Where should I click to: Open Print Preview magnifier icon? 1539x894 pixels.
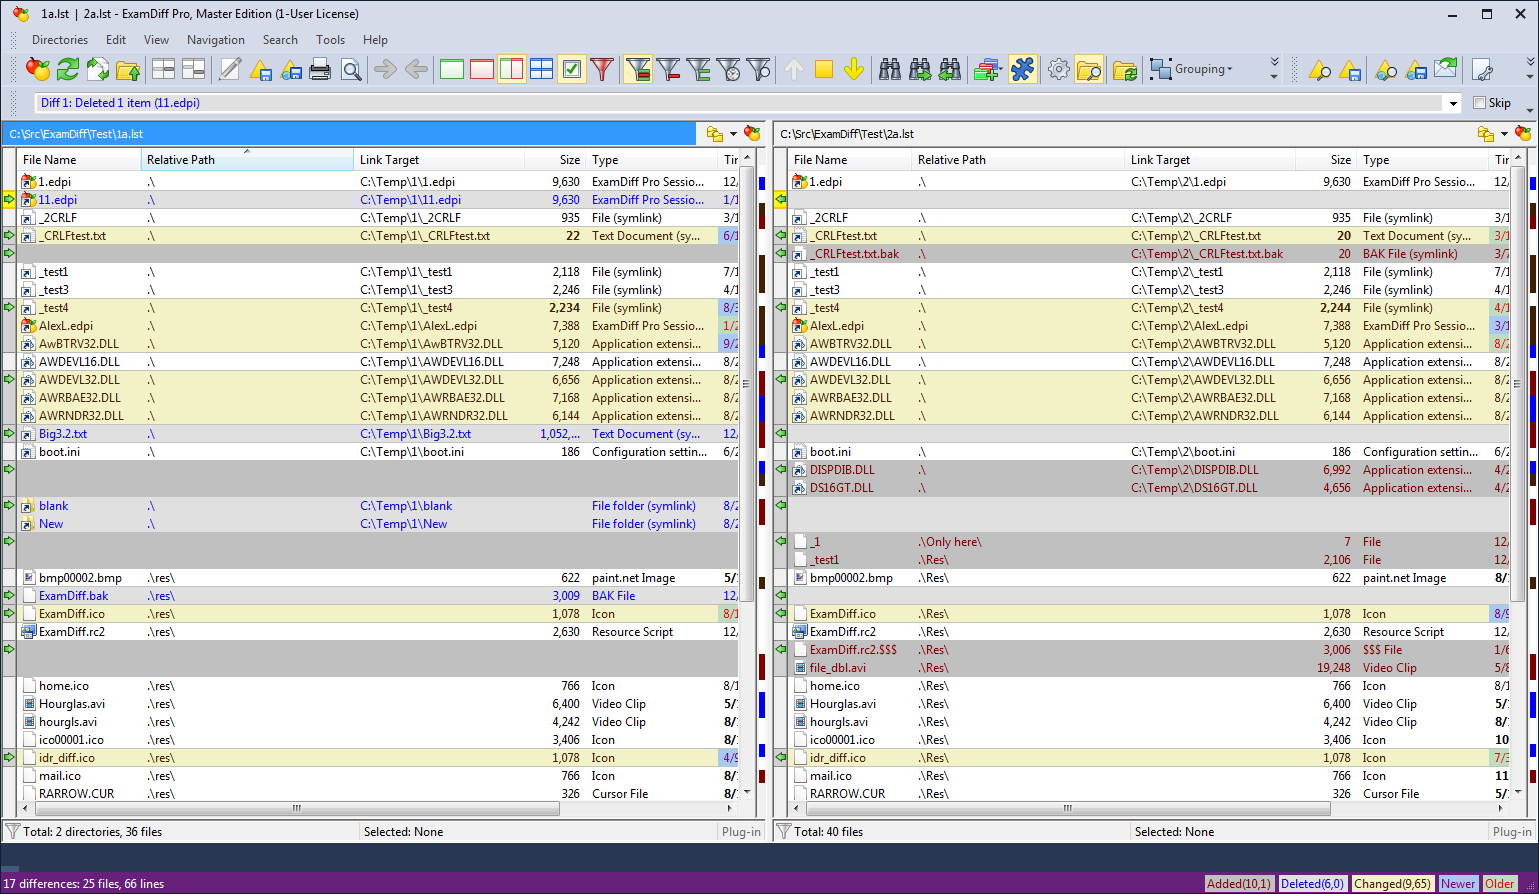(351, 69)
